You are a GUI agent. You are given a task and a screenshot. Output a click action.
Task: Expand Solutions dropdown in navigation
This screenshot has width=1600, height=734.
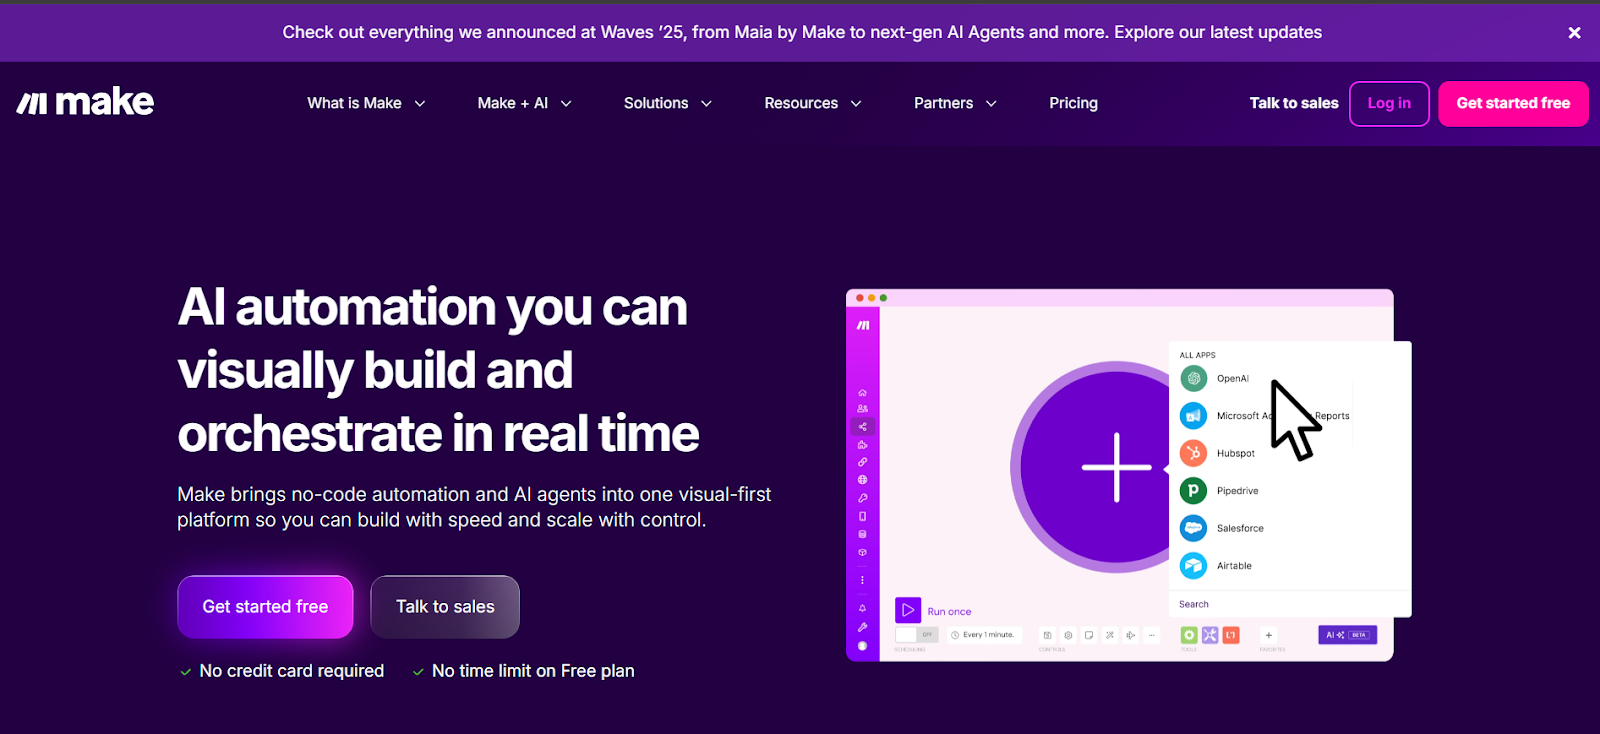coord(668,103)
